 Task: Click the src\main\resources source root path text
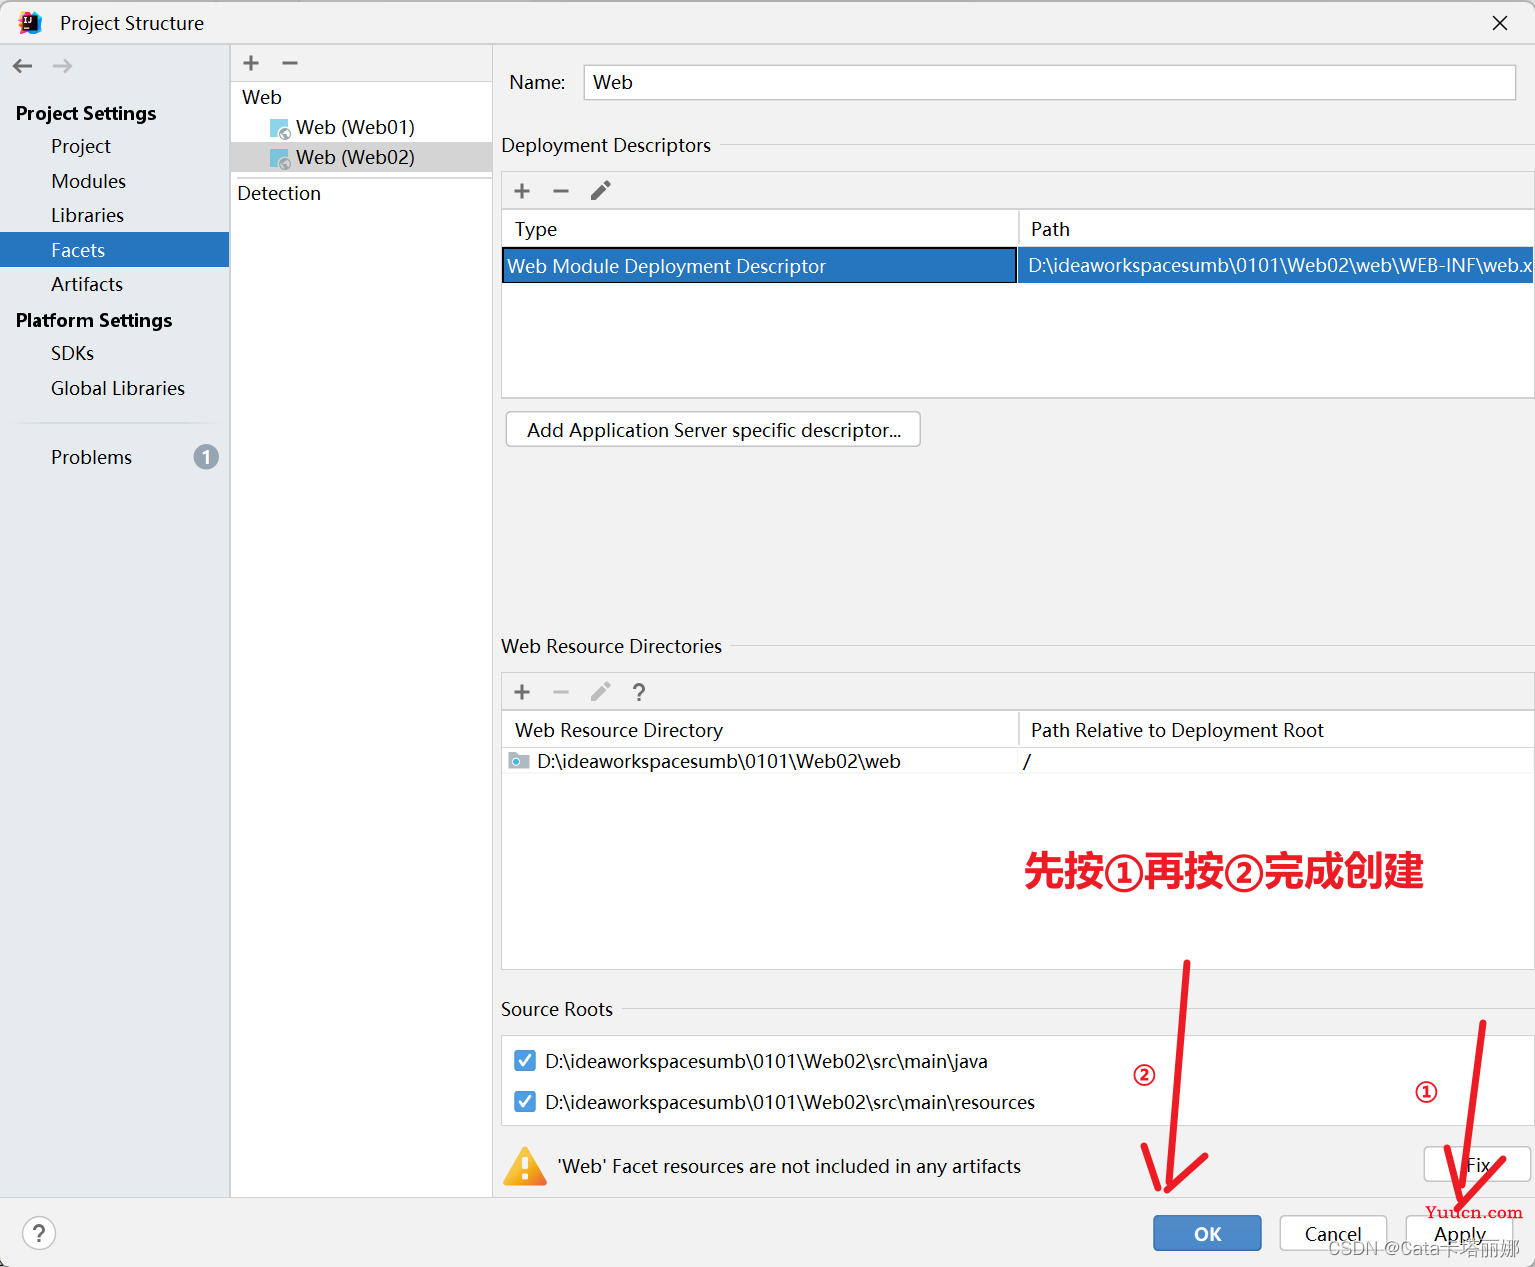tap(790, 1102)
